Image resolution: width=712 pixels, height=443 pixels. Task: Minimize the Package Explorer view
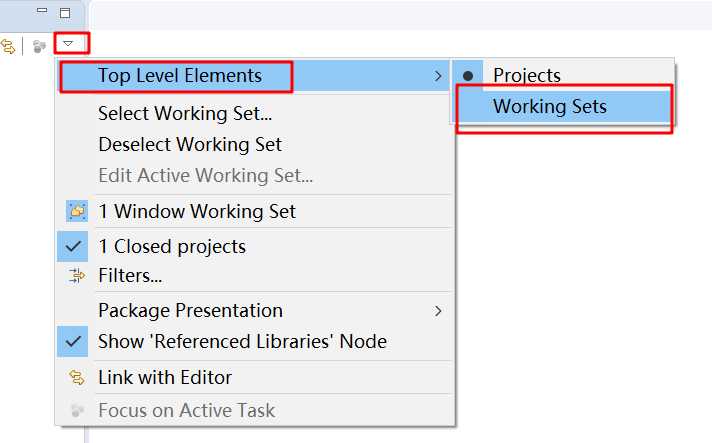(x=42, y=10)
